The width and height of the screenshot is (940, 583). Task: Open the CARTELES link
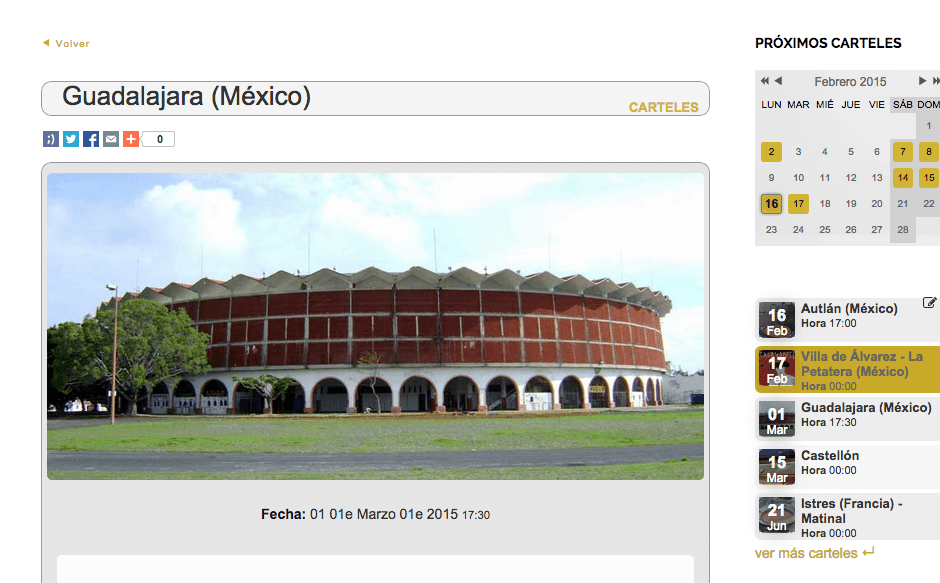(x=663, y=107)
